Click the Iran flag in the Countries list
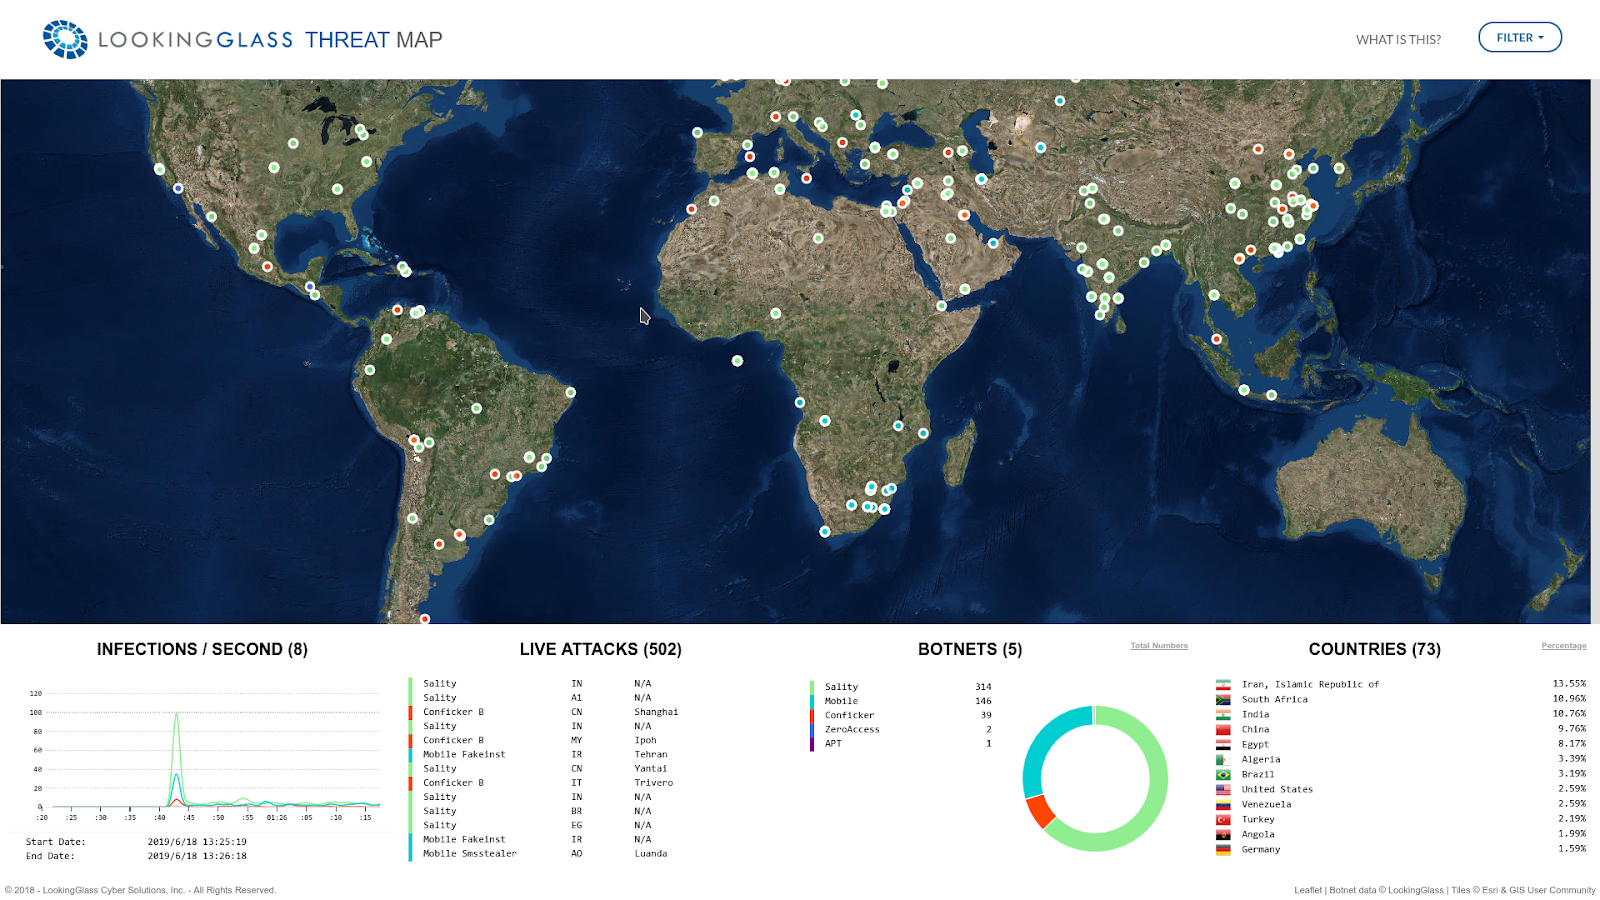The width and height of the screenshot is (1600, 900). tap(1224, 684)
